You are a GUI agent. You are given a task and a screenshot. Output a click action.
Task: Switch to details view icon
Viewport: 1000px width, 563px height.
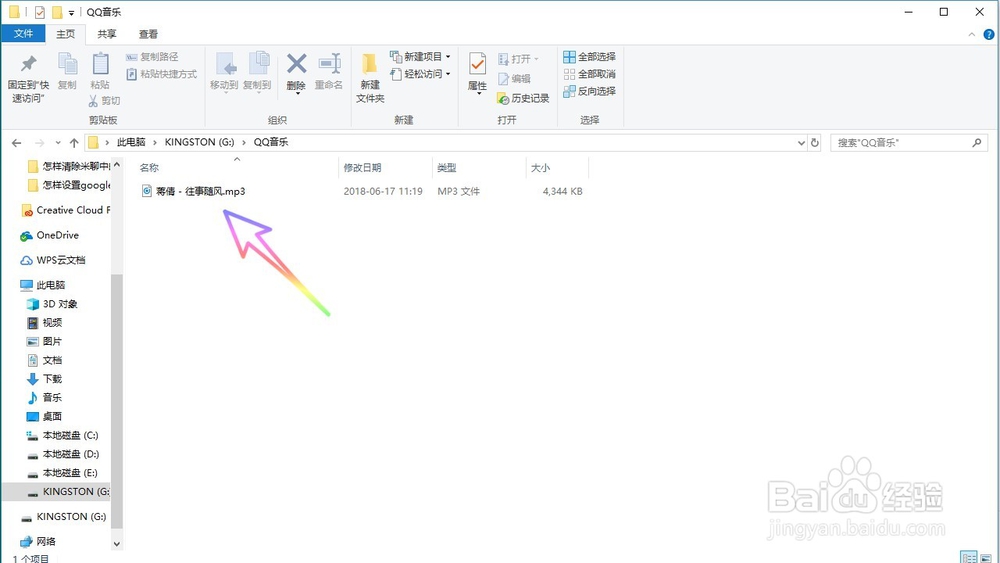[x=969, y=557]
